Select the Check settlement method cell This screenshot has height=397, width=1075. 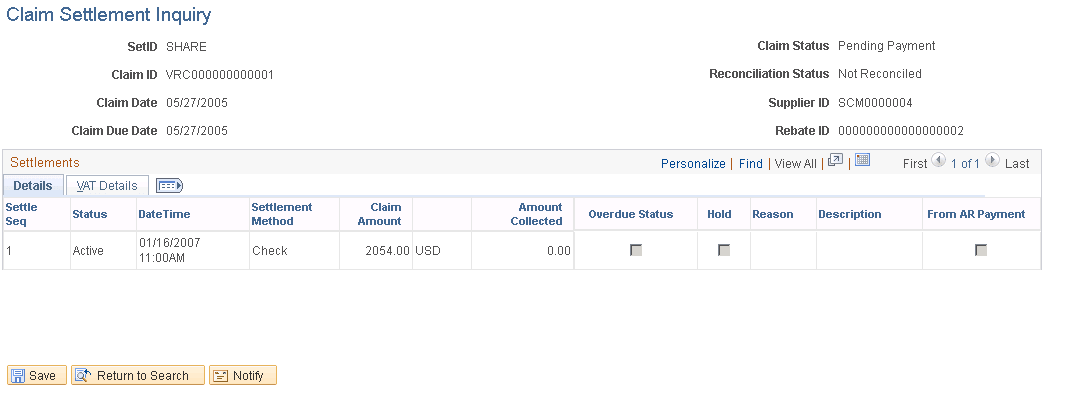(x=269, y=251)
